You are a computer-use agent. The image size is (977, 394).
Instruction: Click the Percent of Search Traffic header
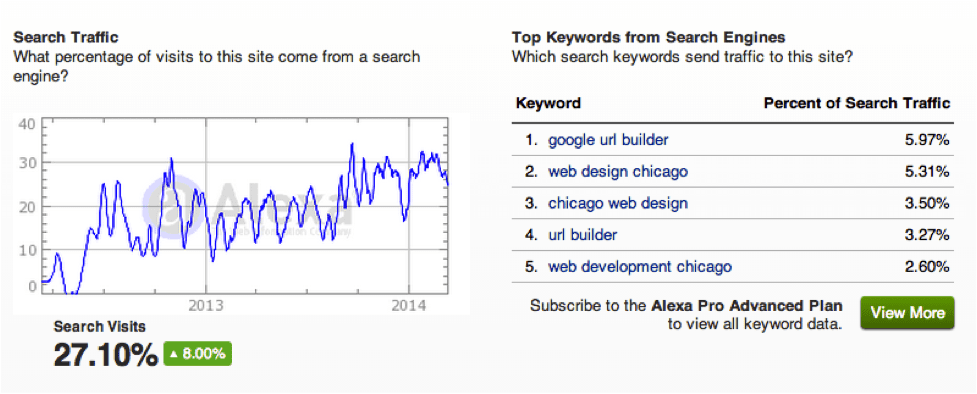857,103
